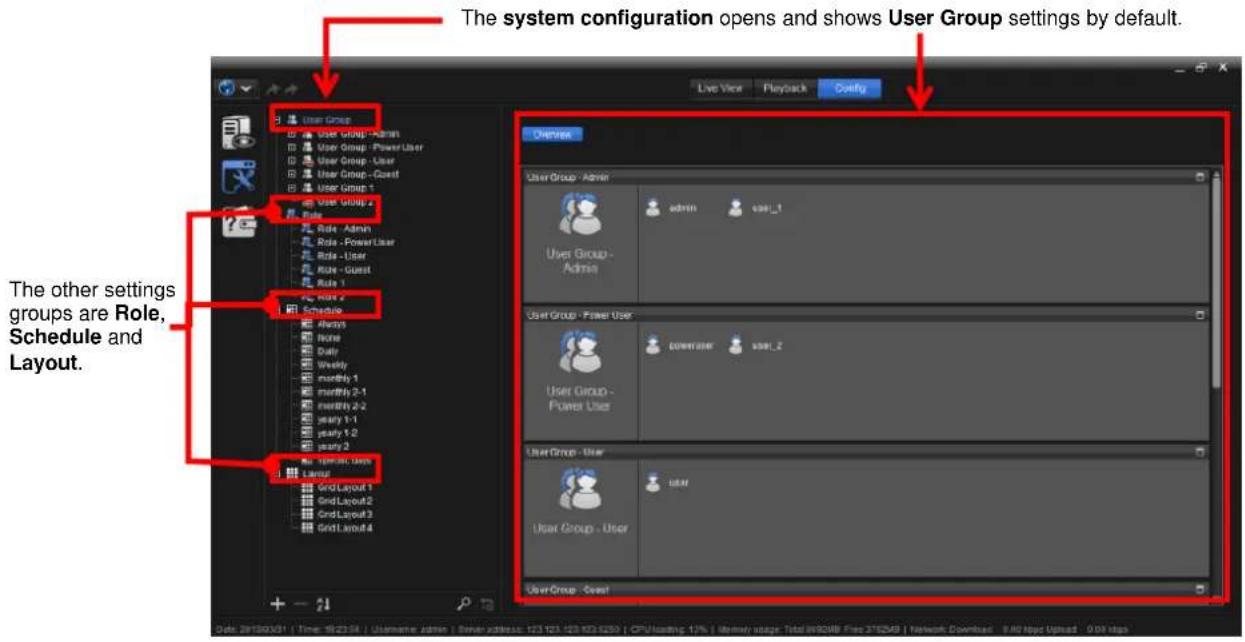This screenshot has height=642, width=1245.
Task: Expand User Group - User tree node
Action: coord(293,160)
